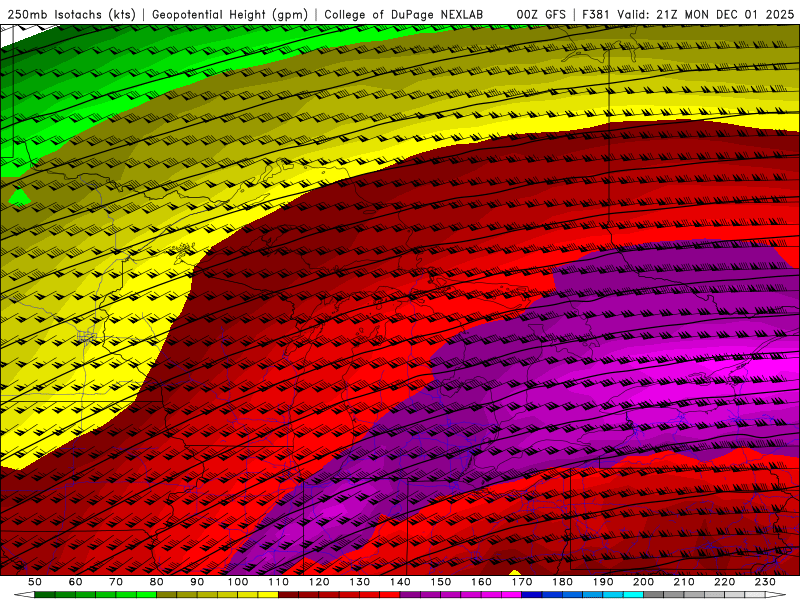Click the 100 knot color bar label
Image resolution: width=800 pixels, height=600 pixels.
pyautogui.click(x=238, y=582)
